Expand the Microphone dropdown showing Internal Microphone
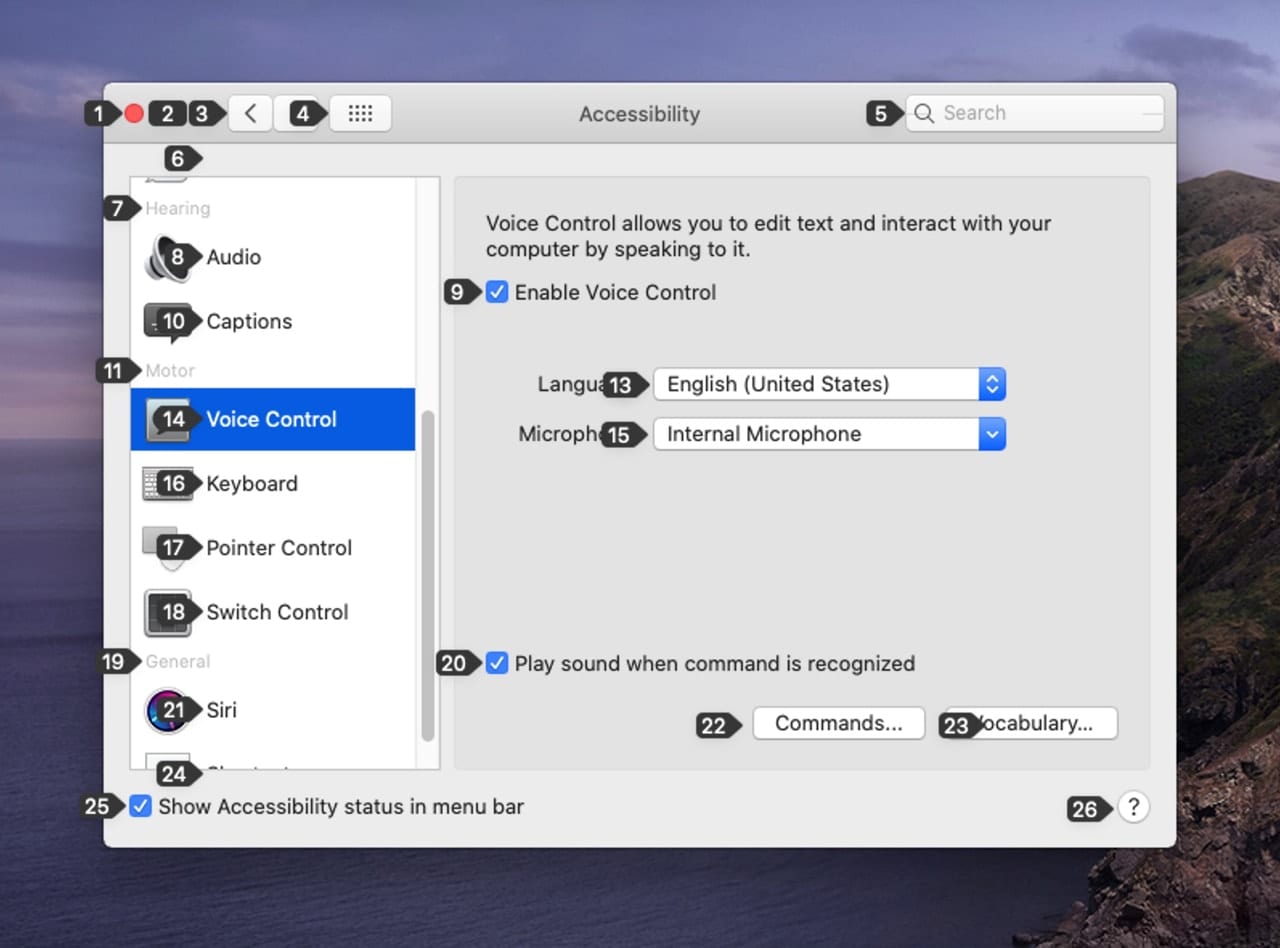Screen dimensions: 1280x948 828,434
